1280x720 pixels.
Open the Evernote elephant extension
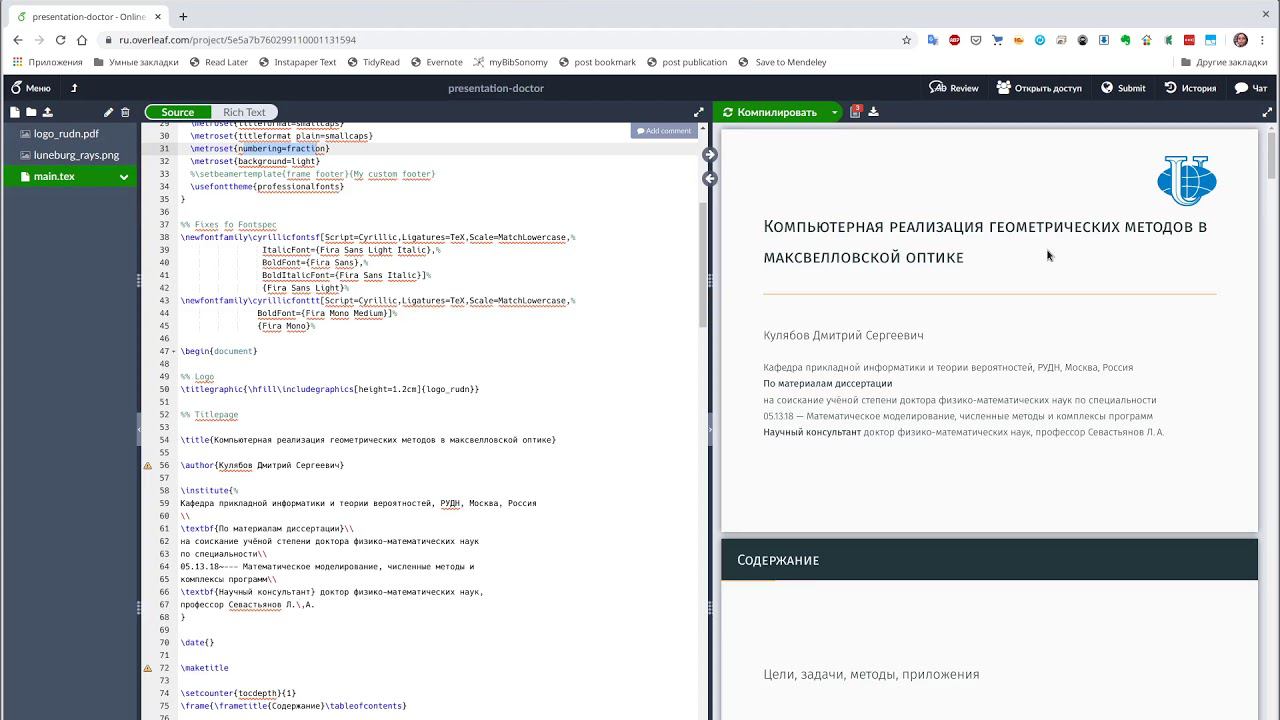(x=1125, y=40)
